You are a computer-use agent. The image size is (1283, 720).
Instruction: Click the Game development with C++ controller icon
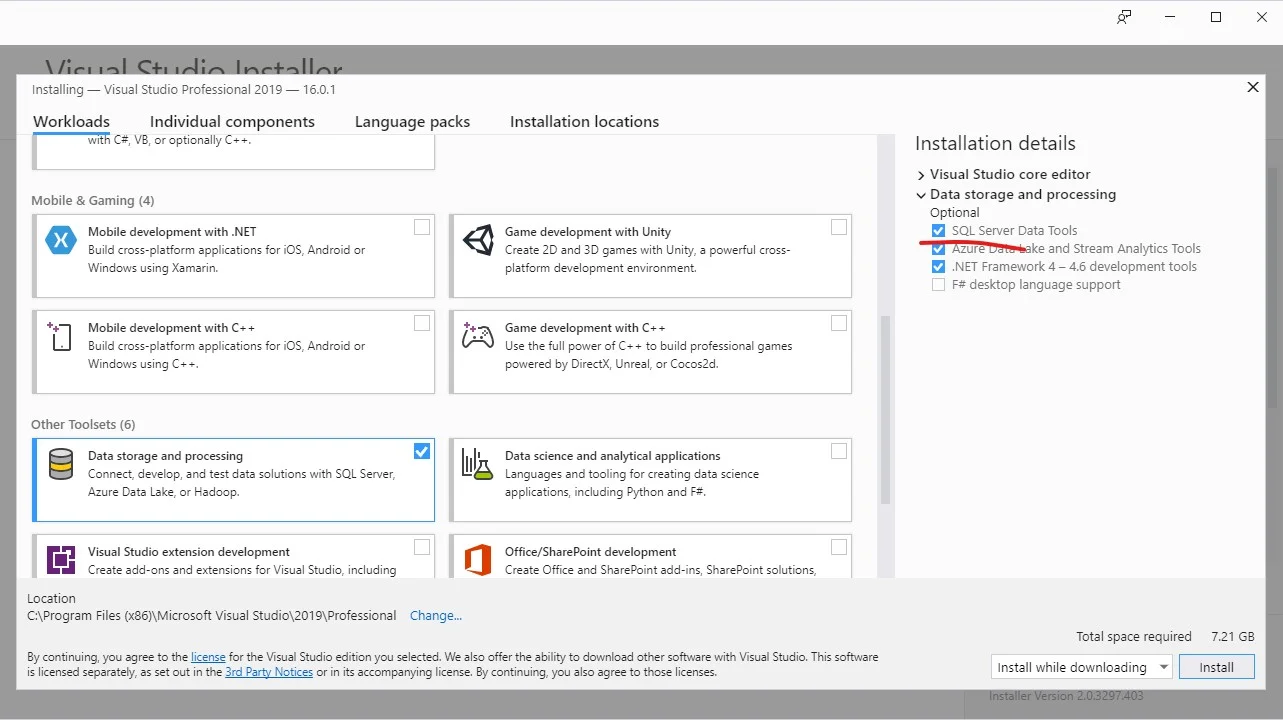[477, 336]
